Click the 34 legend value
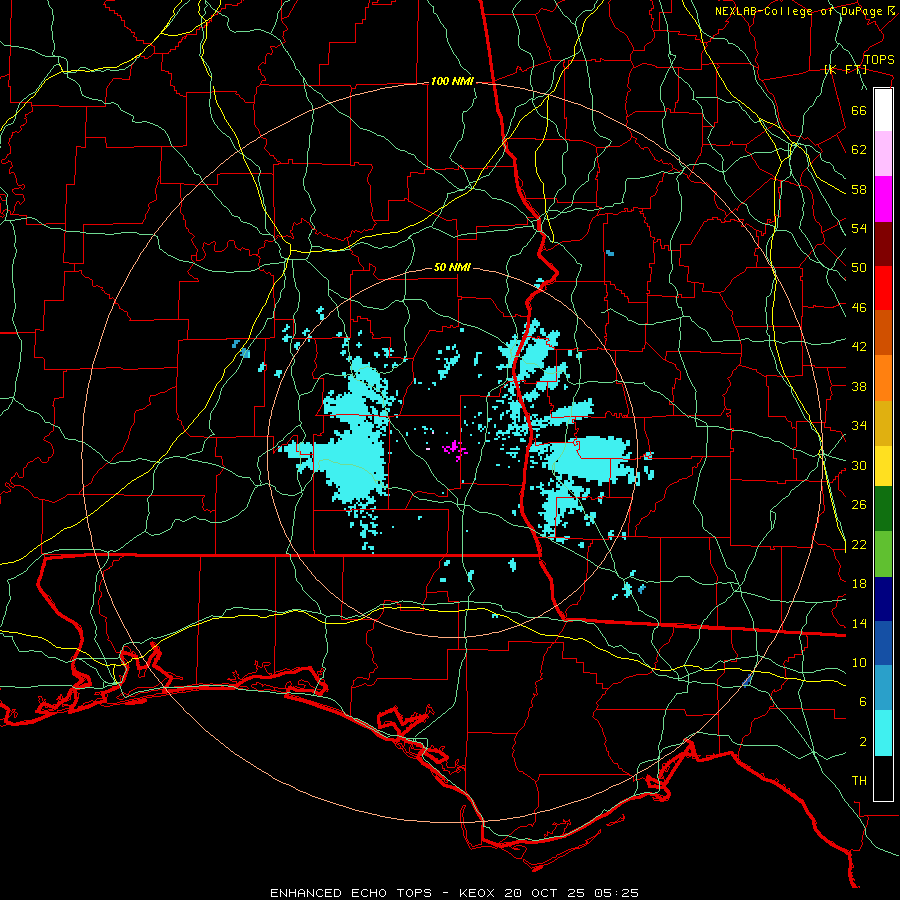Viewport: 900px width, 900px height. click(x=859, y=426)
